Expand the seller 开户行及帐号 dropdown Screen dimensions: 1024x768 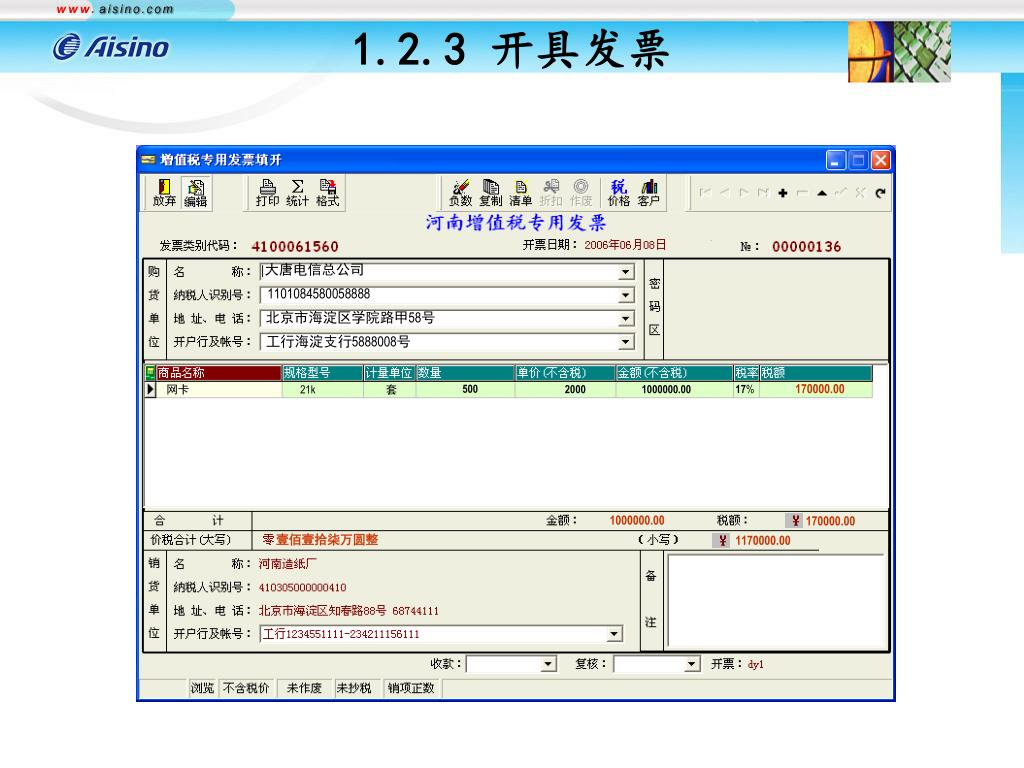point(614,633)
